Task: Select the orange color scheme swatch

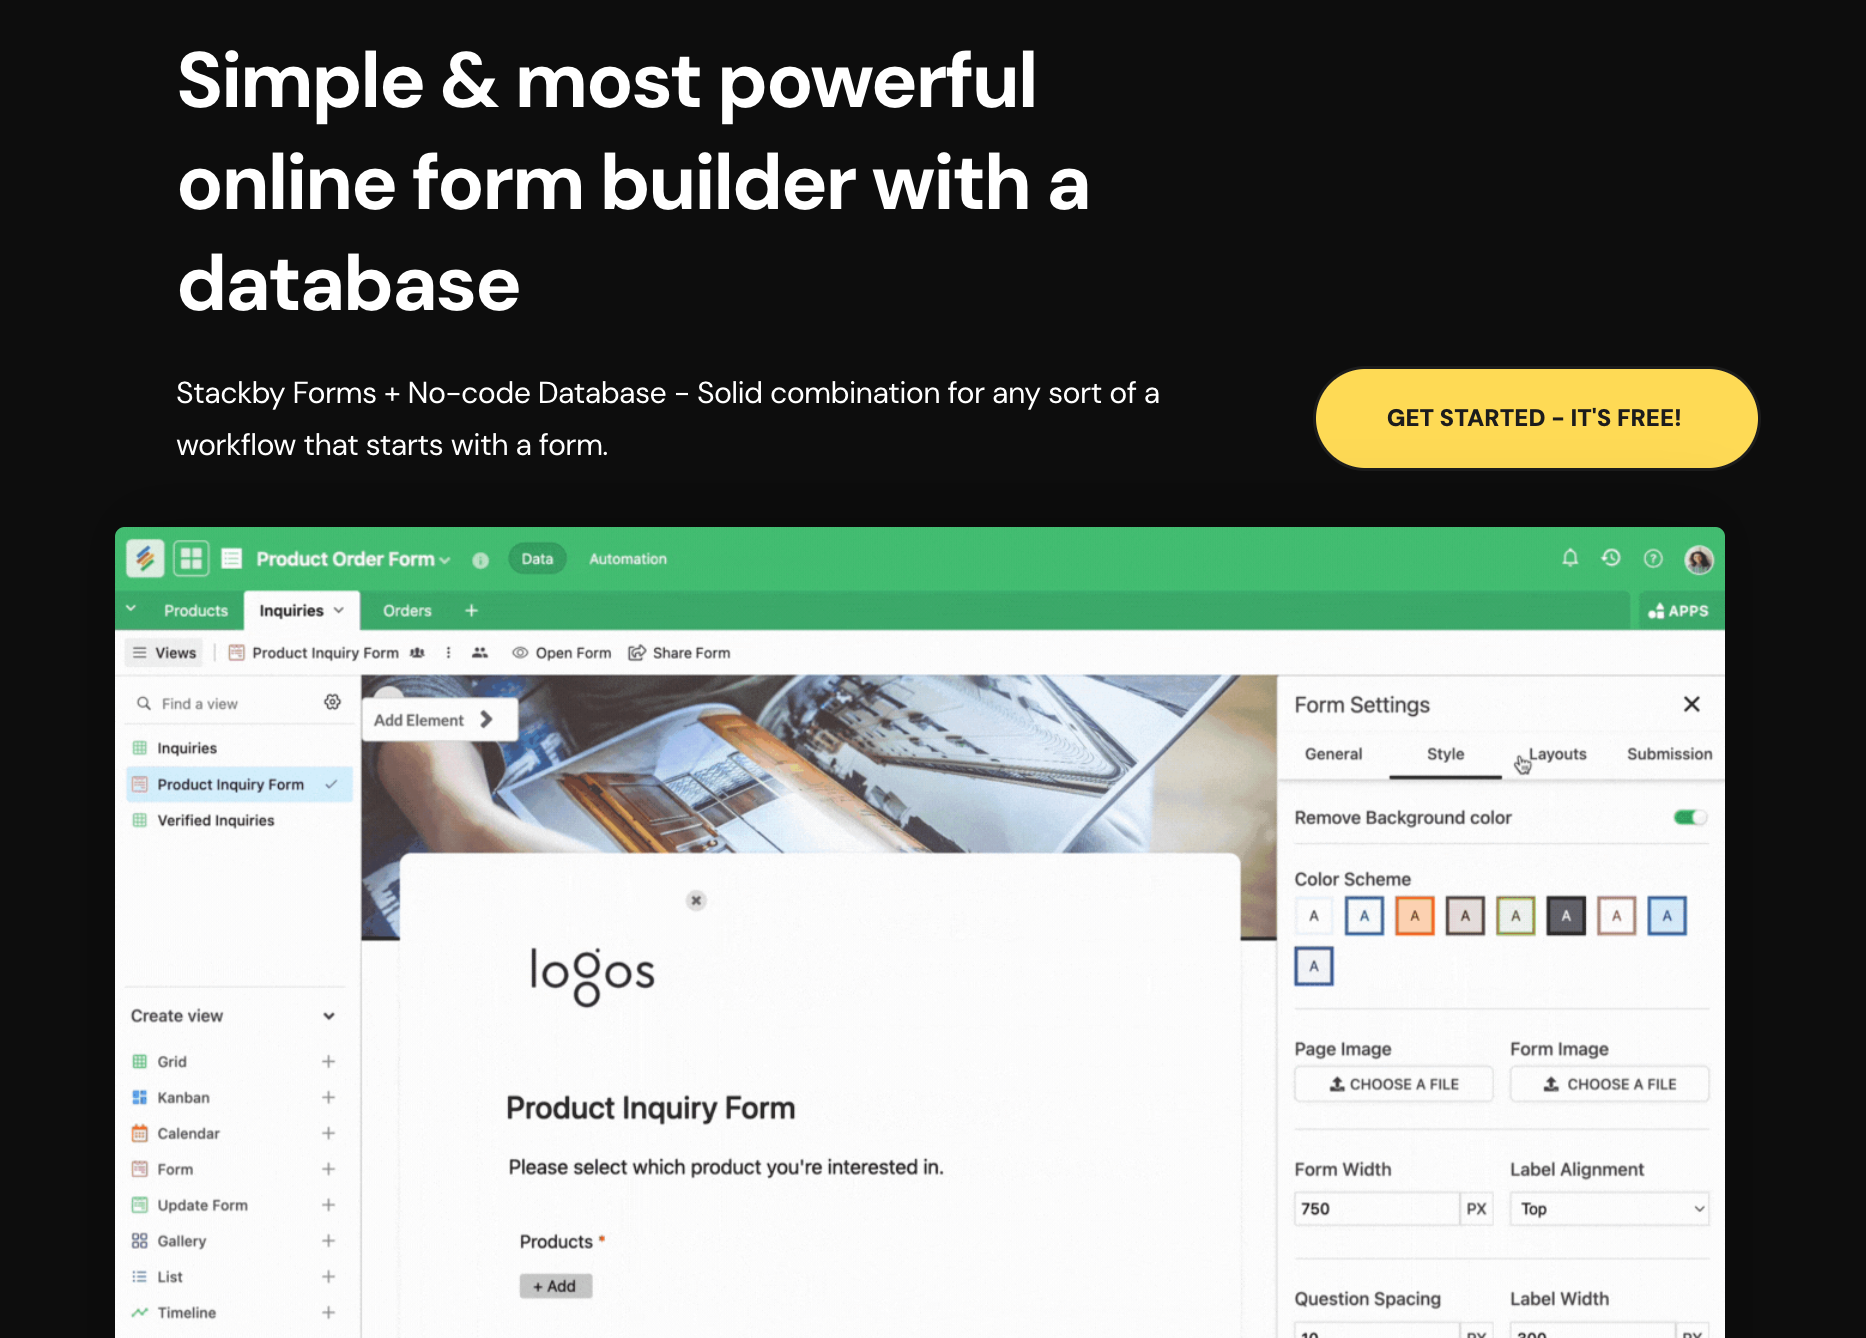Action: click(x=1414, y=916)
